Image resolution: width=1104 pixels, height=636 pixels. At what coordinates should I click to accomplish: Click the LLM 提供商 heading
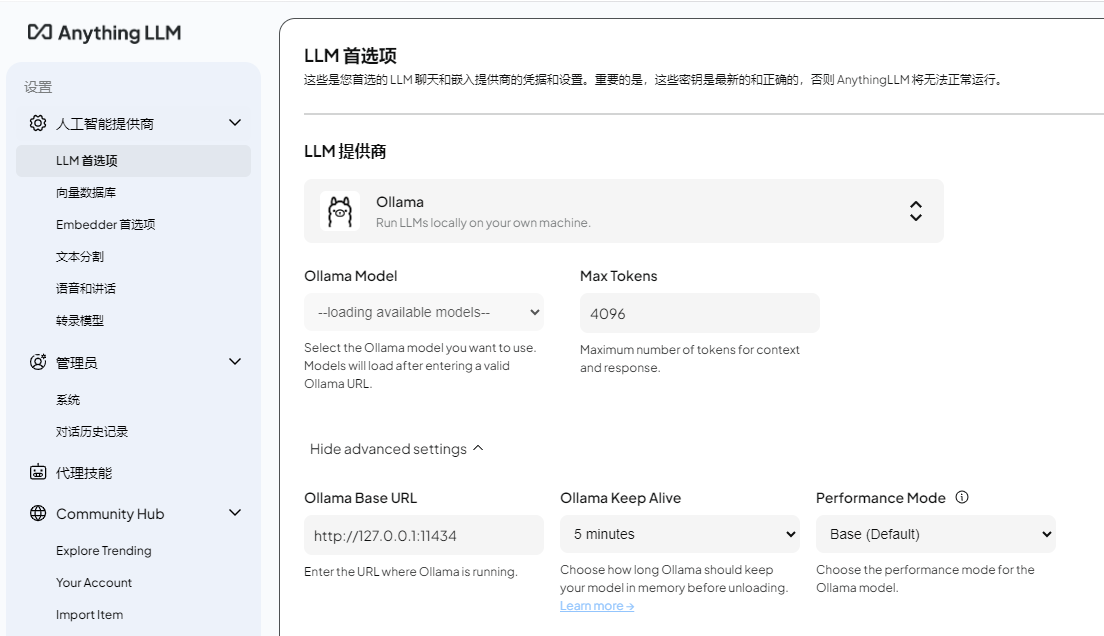pos(345,151)
